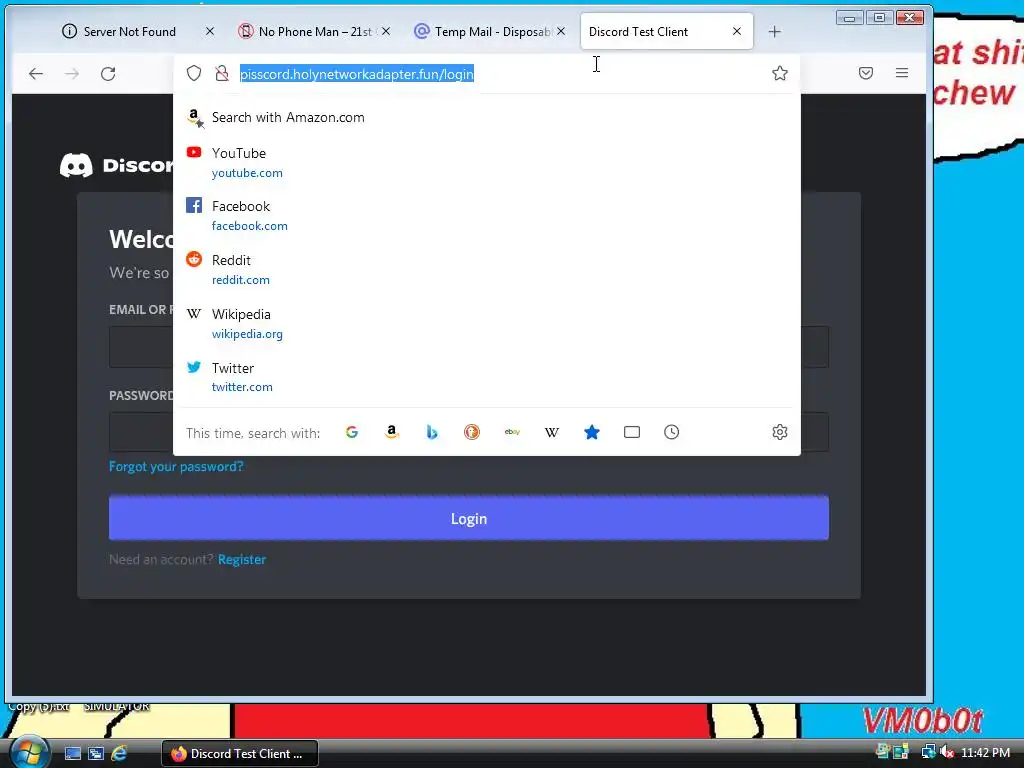Click the Windows Start orb
This screenshot has height=768, width=1024.
(29, 752)
